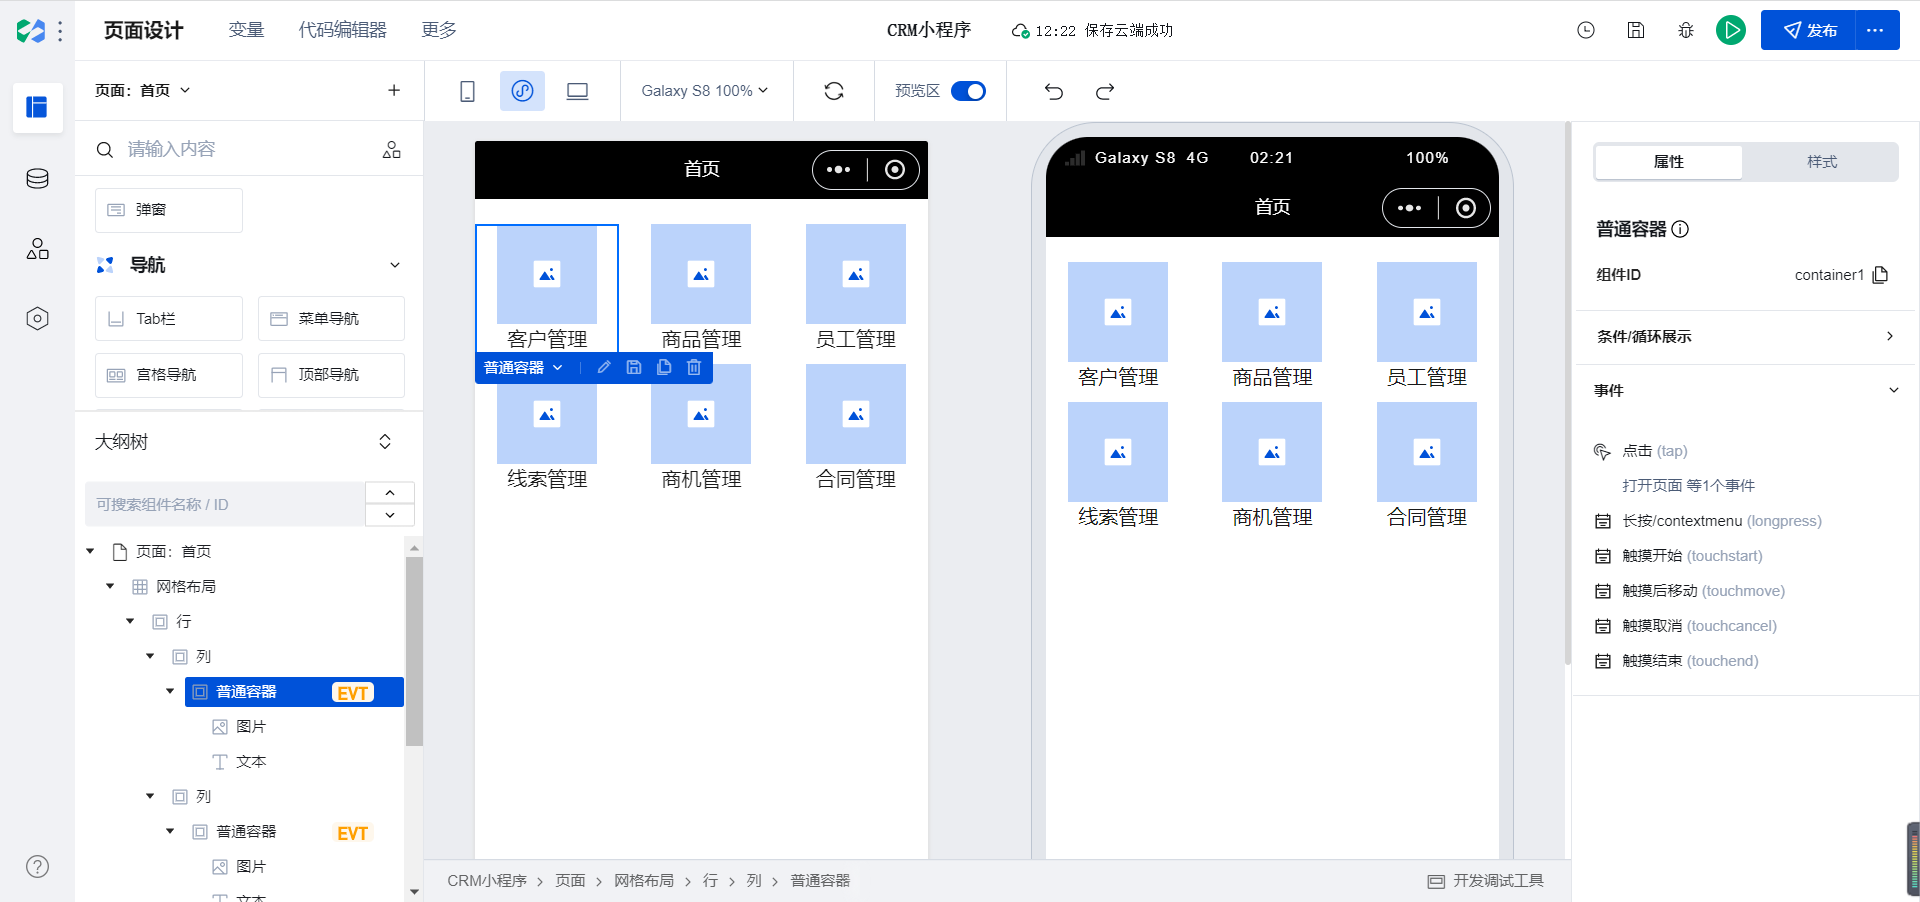Collapse the 事件 section
Viewport: 1920px width, 902px height.
tap(1893, 390)
